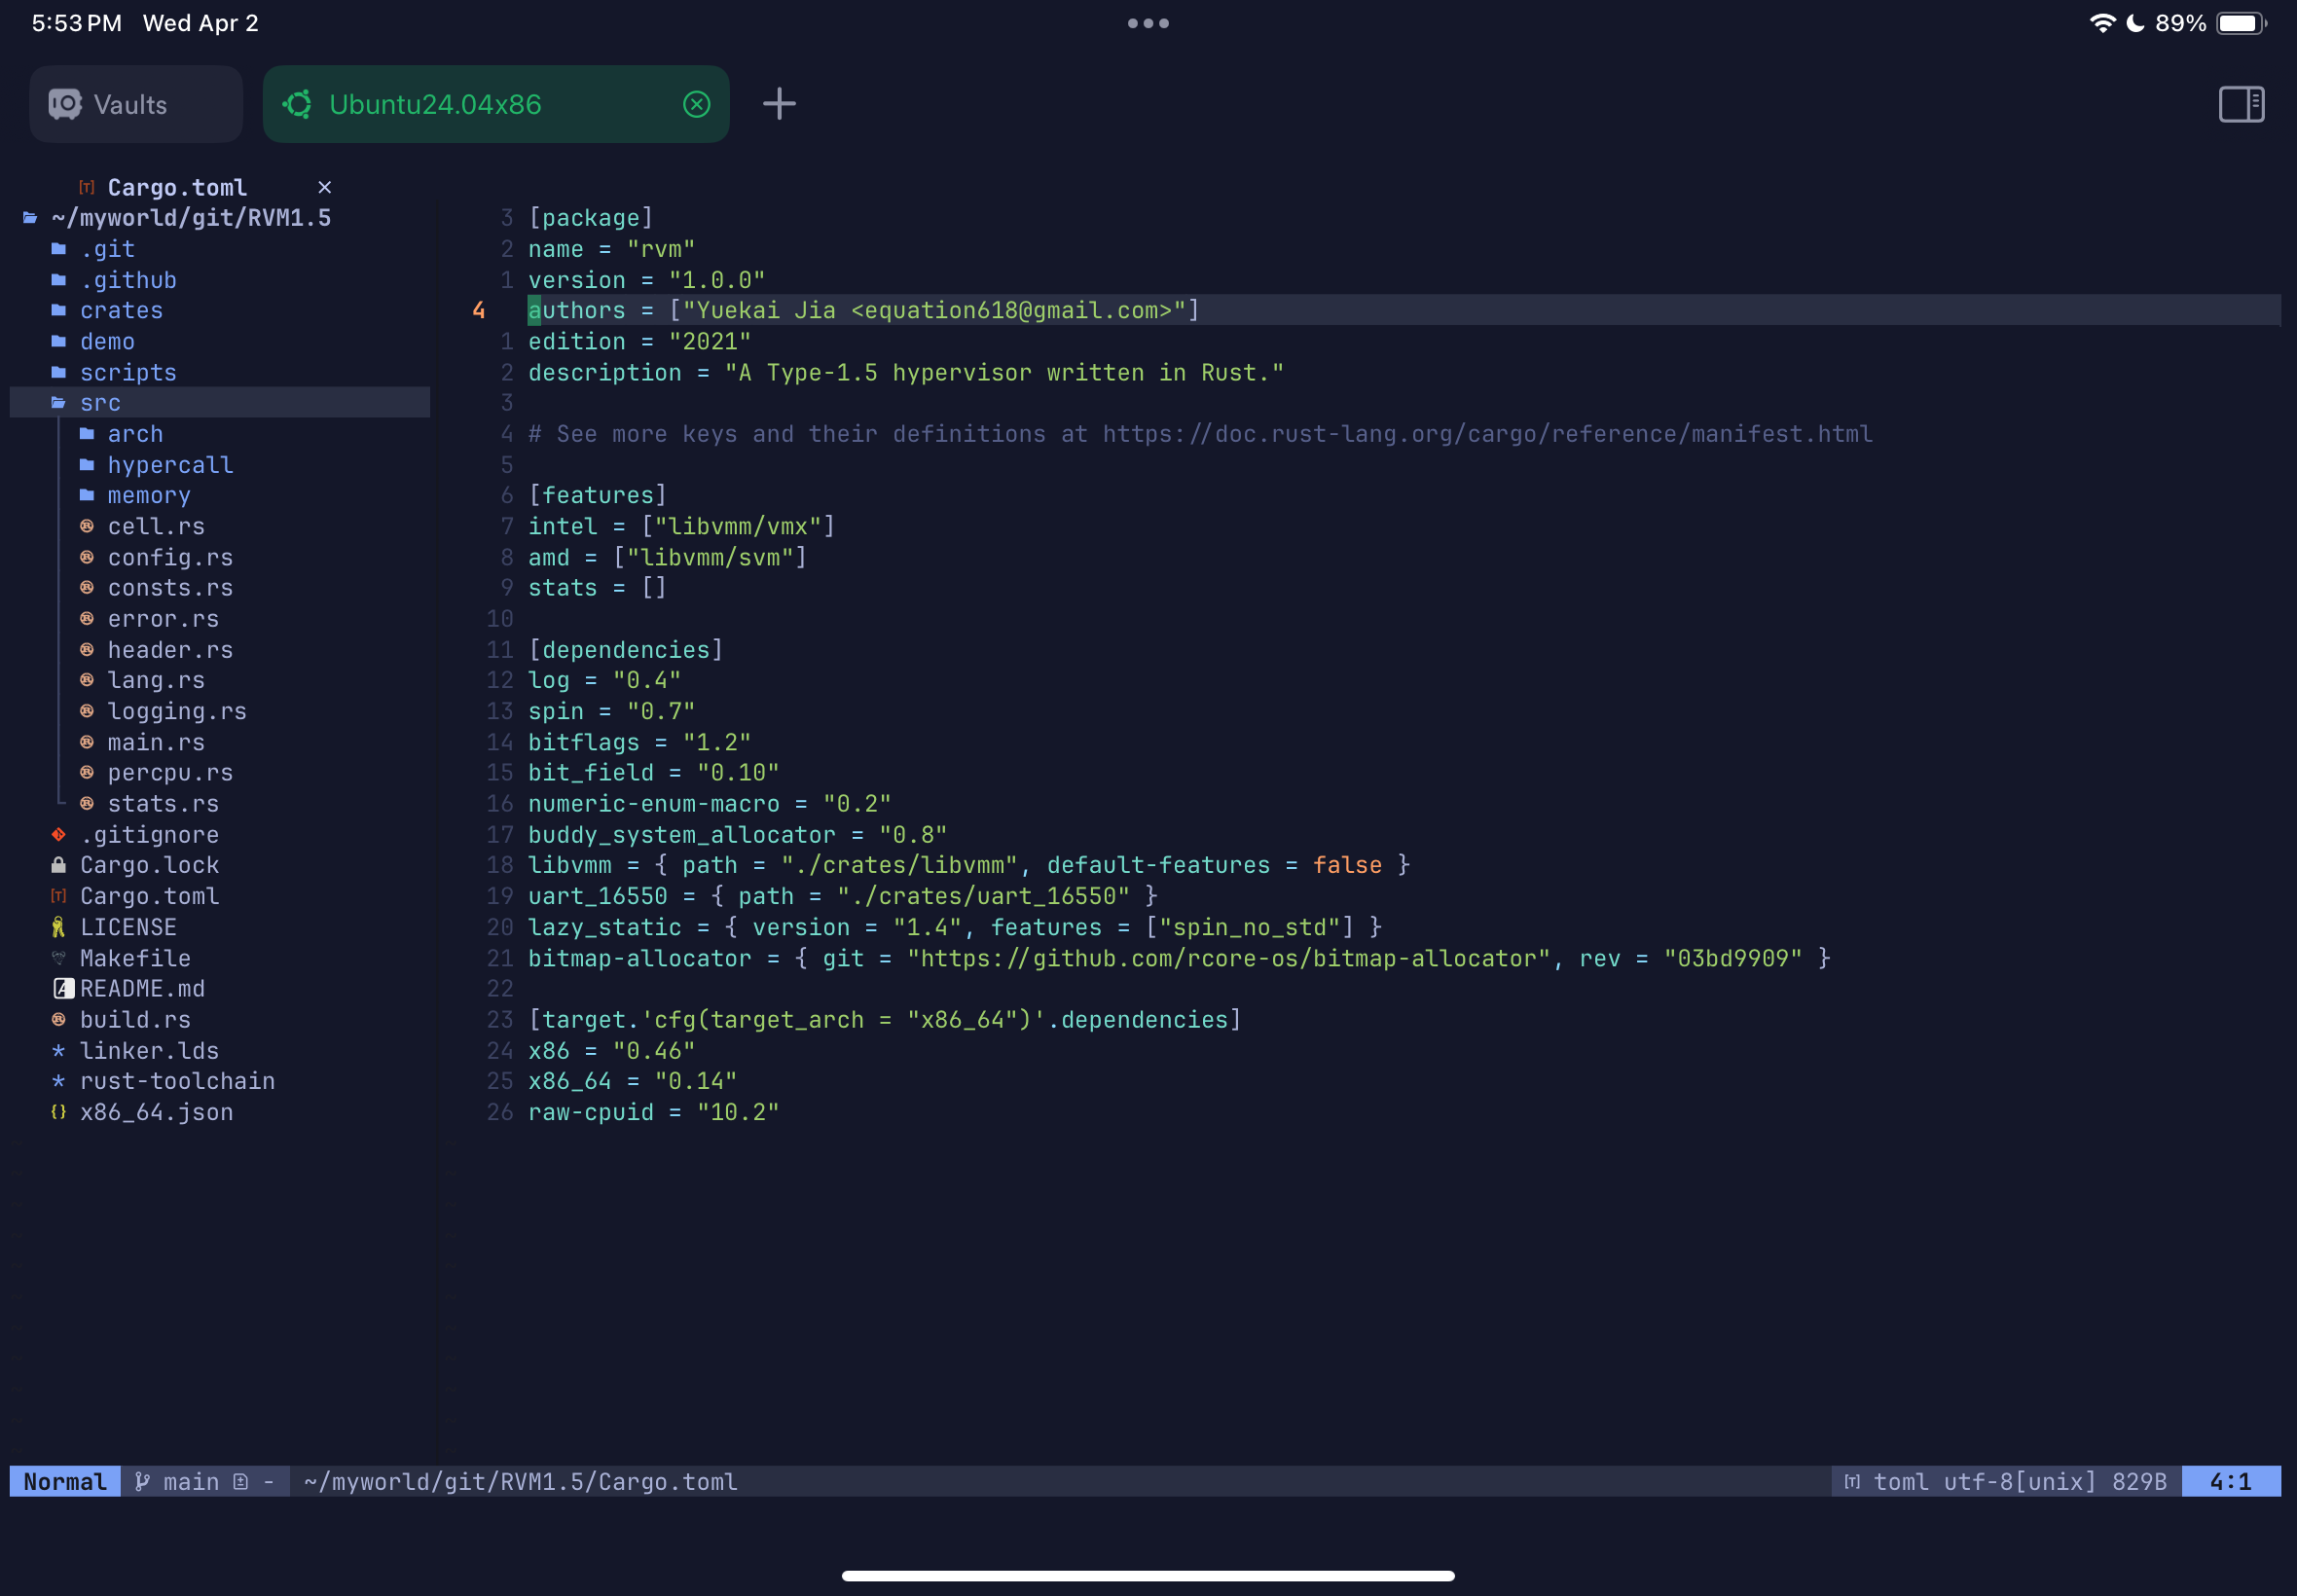Image resolution: width=2297 pixels, height=1596 pixels.
Task: Switch to the Ubuntu24.04x86 session tab
Action: 435,104
